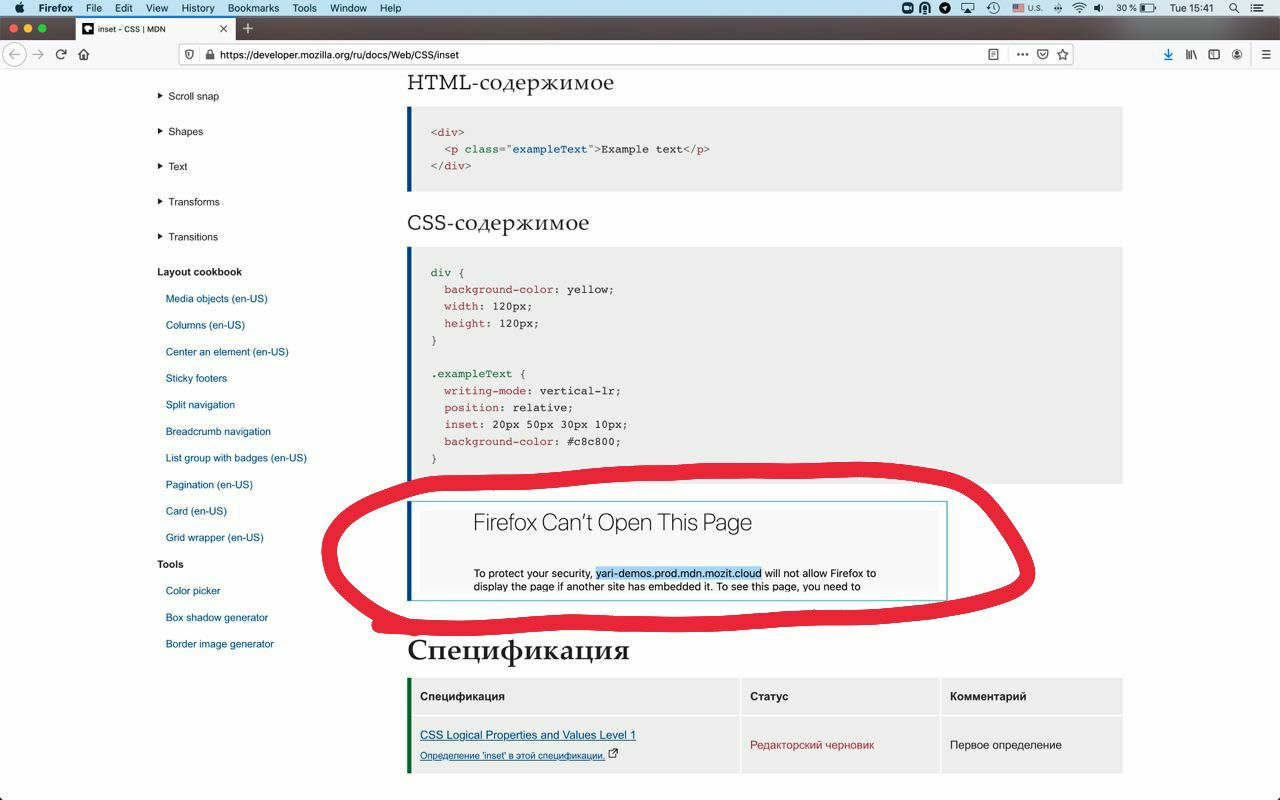Open the inset definition in specification link
The height and width of the screenshot is (800, 1280).
(512, 756)
